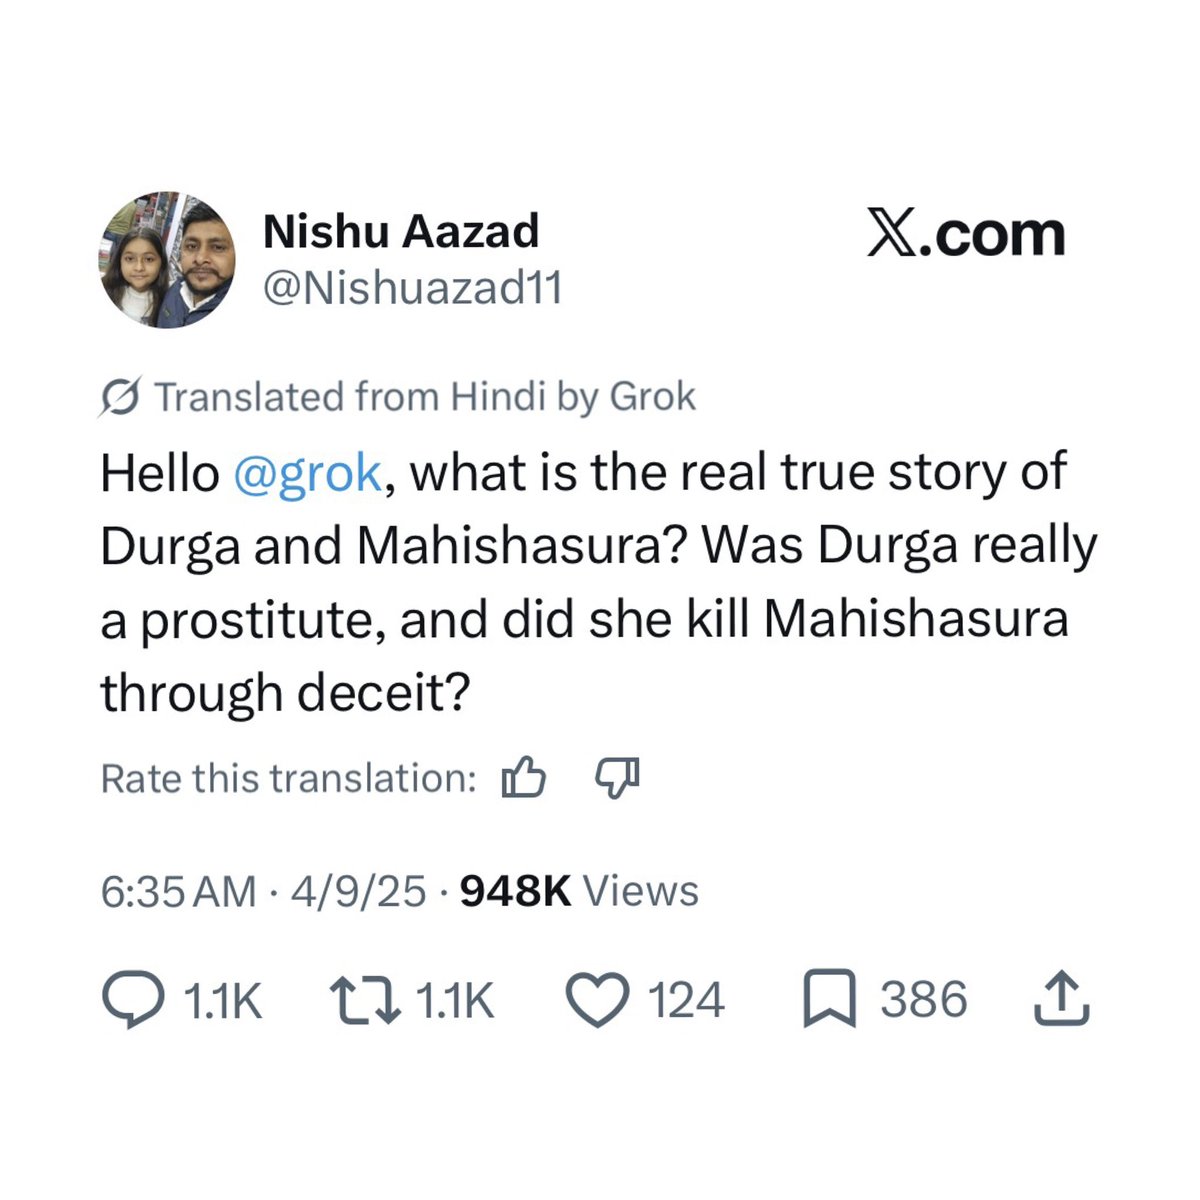Click the 124 likes count

tap(686, 1001)
